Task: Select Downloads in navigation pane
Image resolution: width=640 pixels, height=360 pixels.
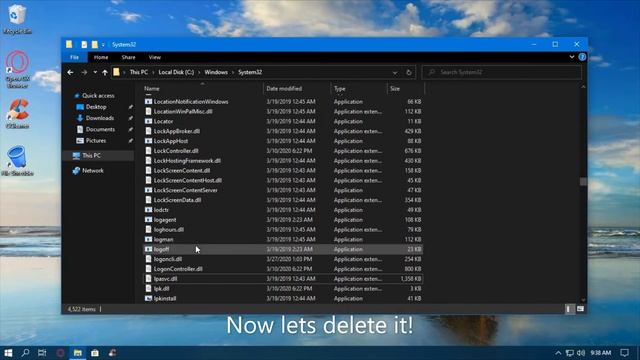Action: point(100,118)
